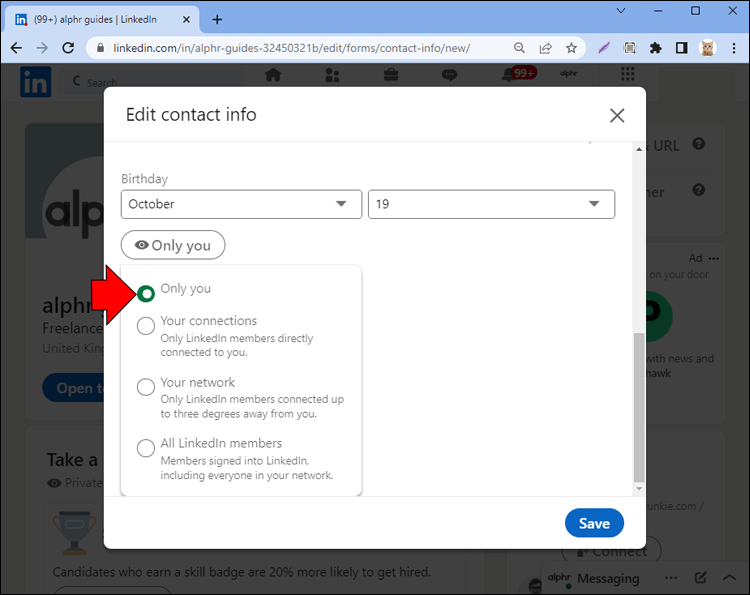750x595 pixels.
Task: Open the browser side panel icon
Action: tap(681, 48)
